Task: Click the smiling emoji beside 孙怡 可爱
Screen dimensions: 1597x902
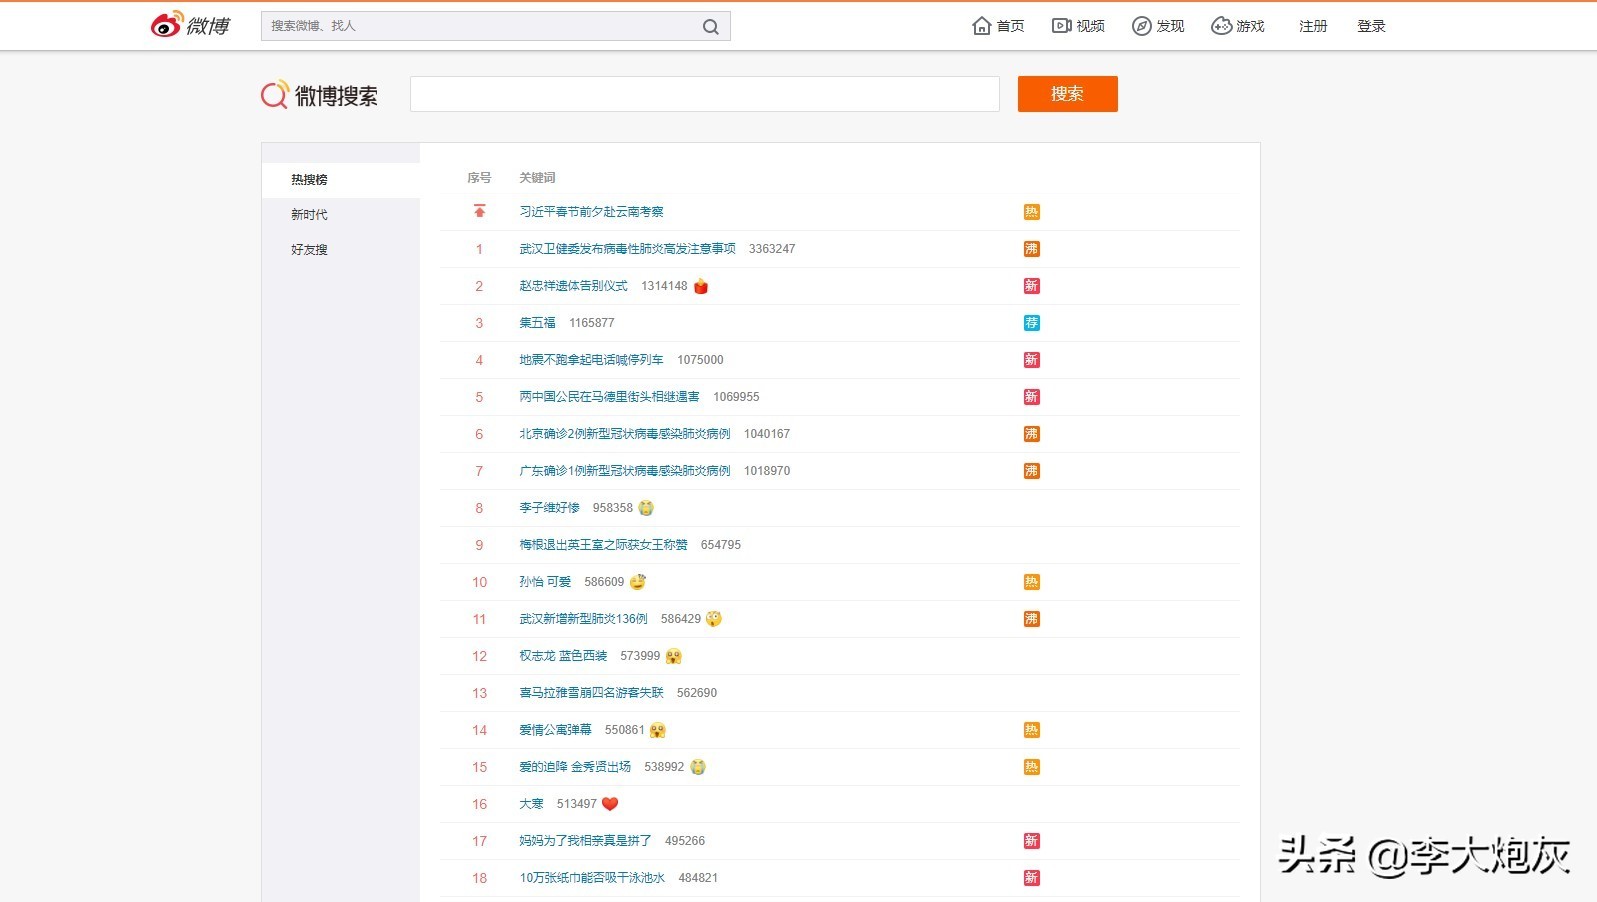Action: (x=638, y=582)
